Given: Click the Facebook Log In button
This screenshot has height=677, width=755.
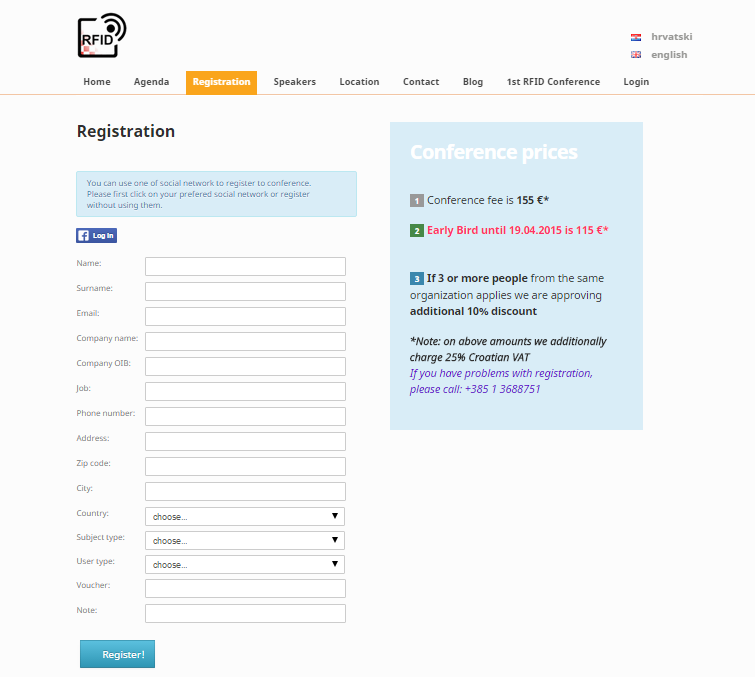Looking at the screenshot, I should (x=96, y=235).
